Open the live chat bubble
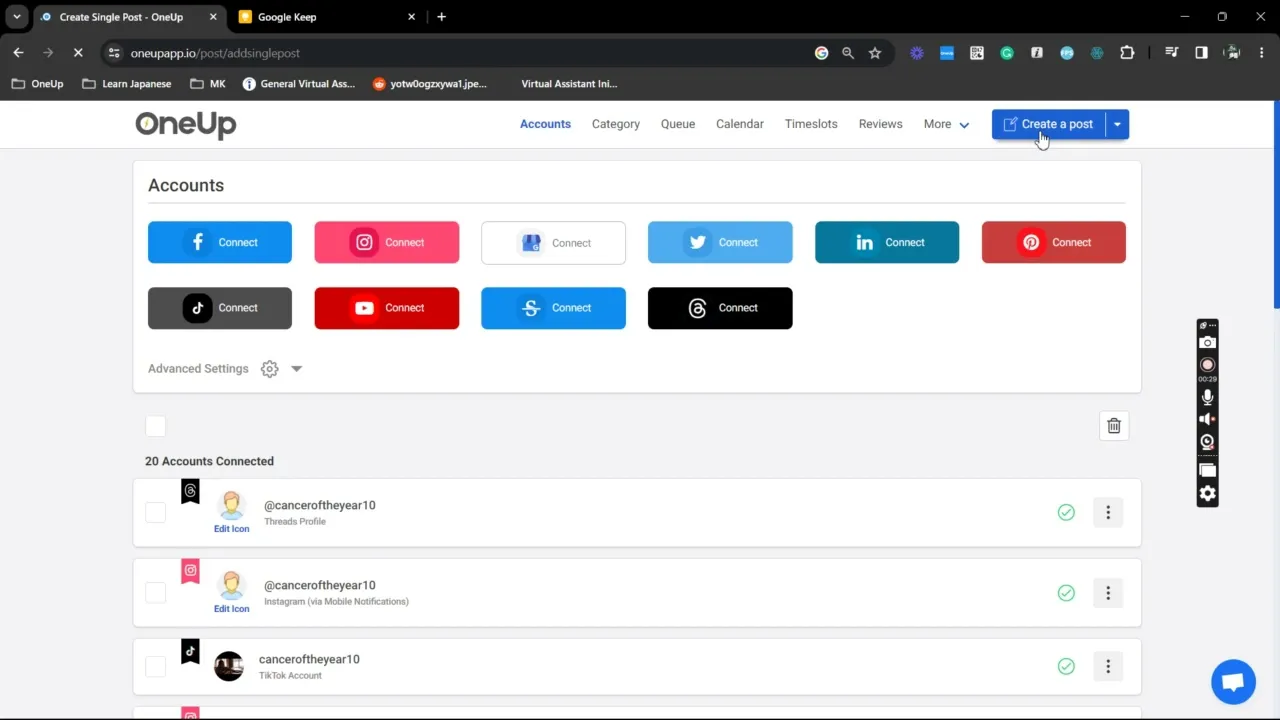The width and height of the screenshot is (1280, 720). (x=1233, y=682)
